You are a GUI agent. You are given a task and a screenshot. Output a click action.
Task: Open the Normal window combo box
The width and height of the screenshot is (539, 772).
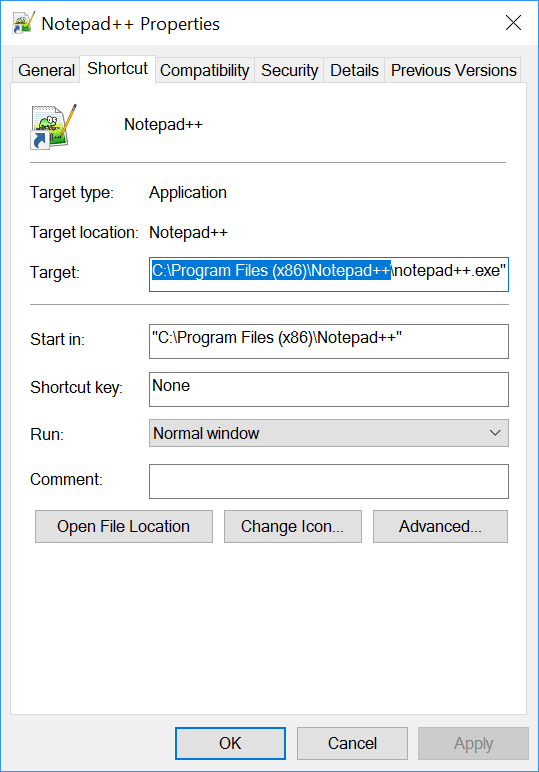click(329, 433)
